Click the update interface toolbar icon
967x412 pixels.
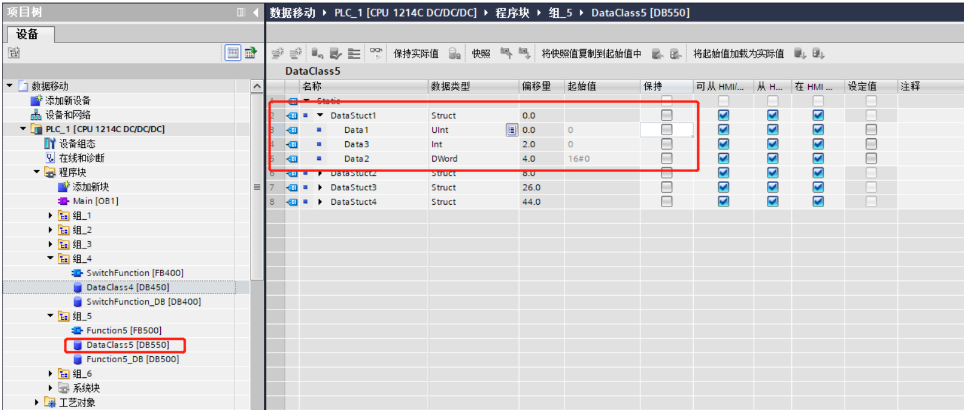(335, 54)
